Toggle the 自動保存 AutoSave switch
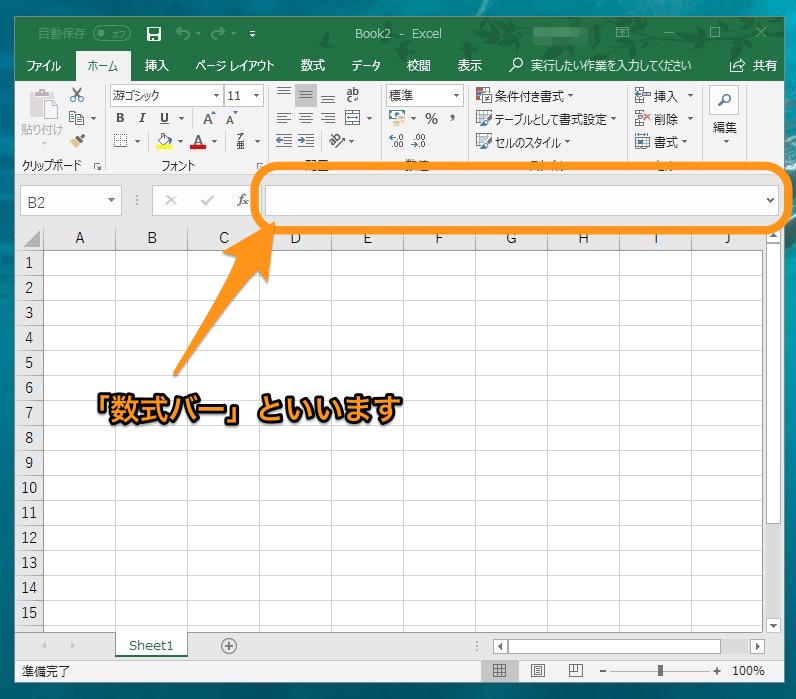Screen dimensions: 796x699 112,34
